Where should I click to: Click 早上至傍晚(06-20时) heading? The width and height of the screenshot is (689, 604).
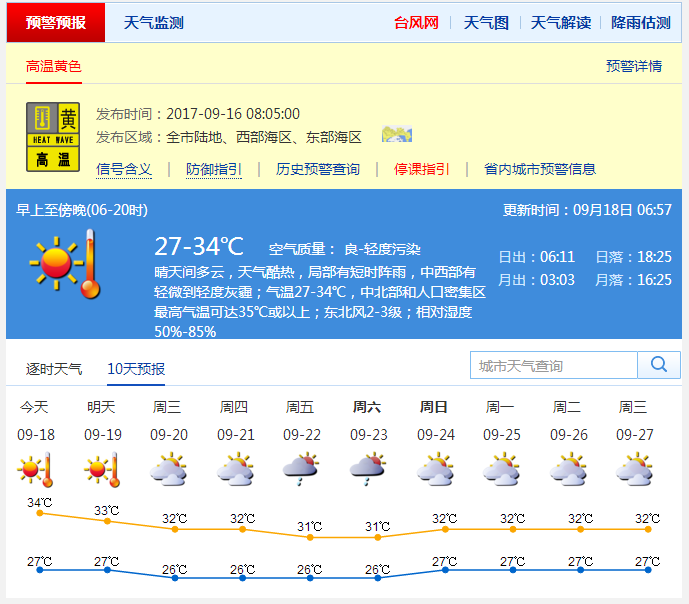click(x=82, y=210)
